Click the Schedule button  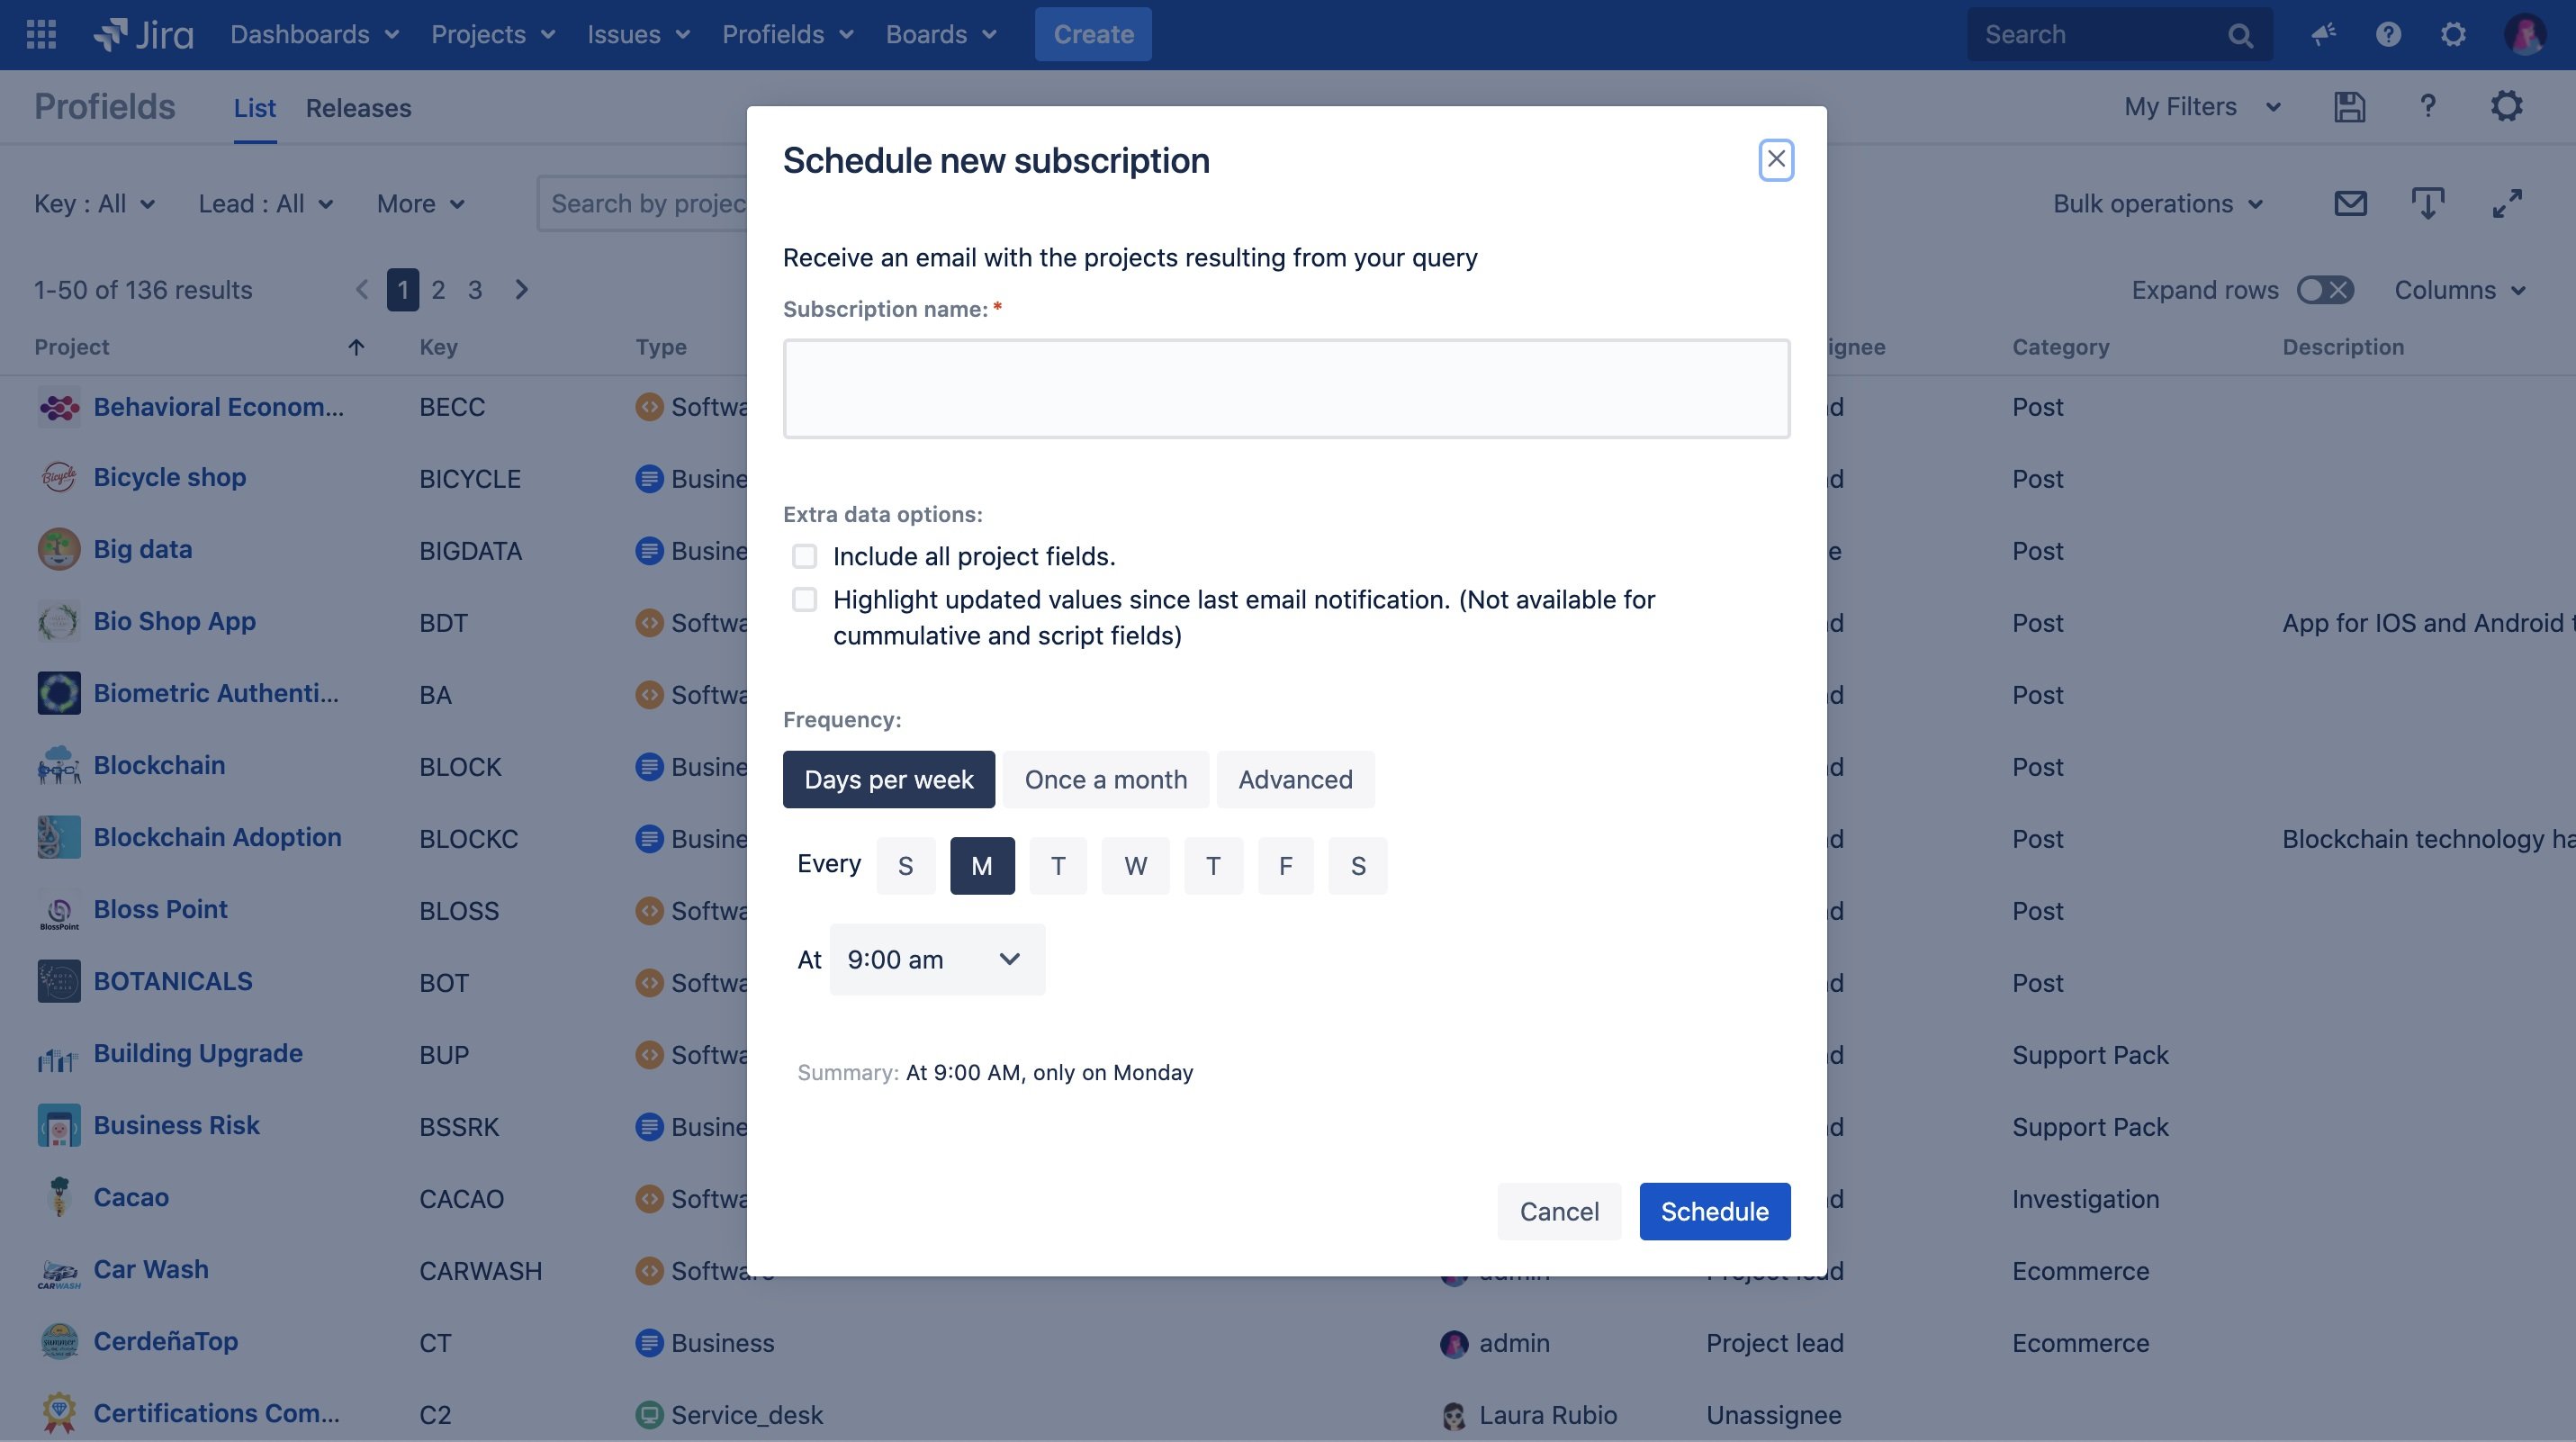pos(1715,1211)
